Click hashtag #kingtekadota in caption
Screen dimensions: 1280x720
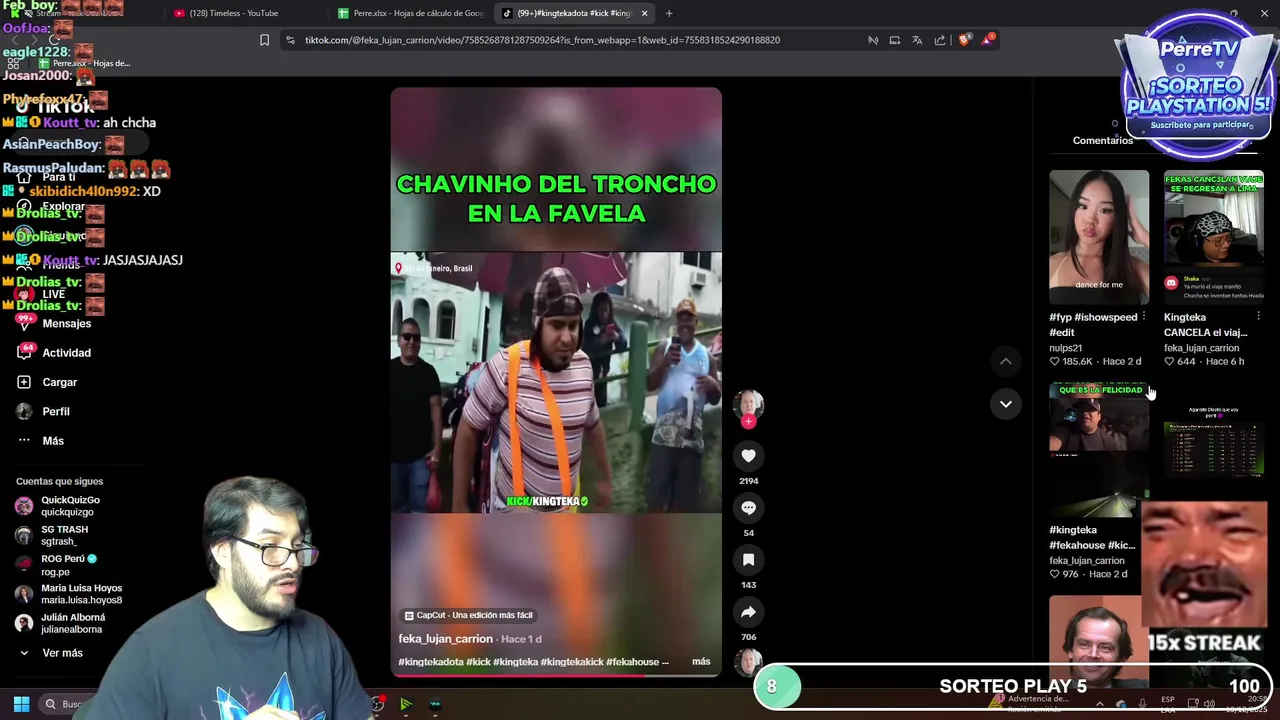click(x=430, y=662)
